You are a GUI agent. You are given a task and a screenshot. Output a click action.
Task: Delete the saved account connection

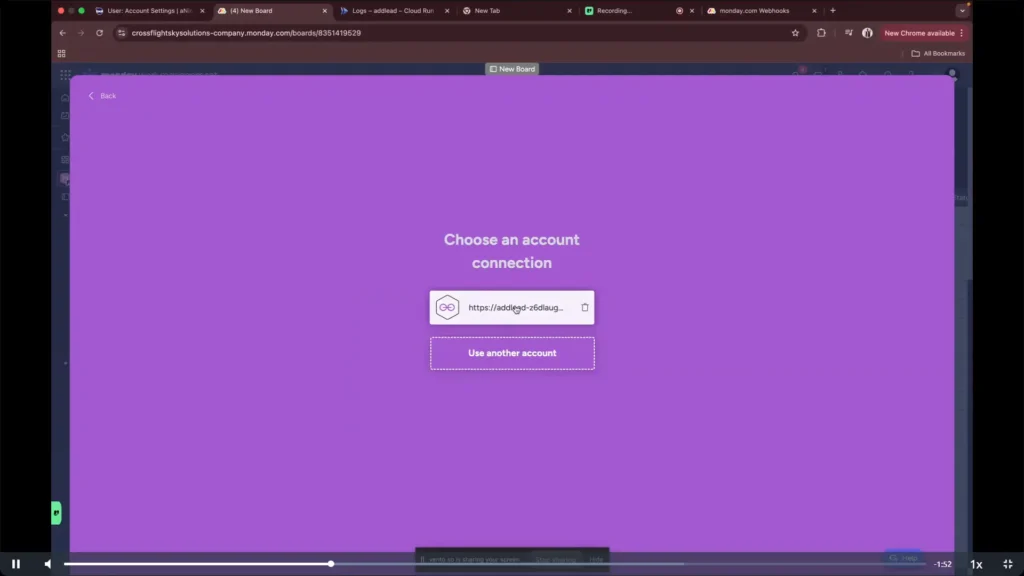[x=585, y=308]
